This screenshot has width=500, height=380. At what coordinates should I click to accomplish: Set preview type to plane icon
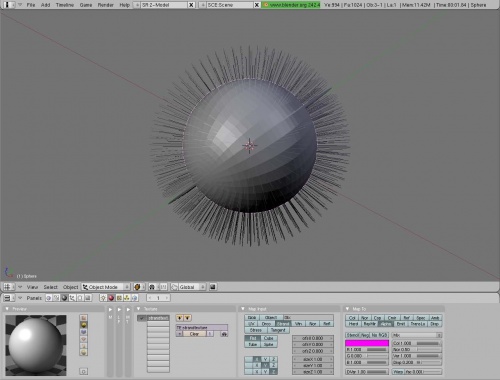(84, 318)
